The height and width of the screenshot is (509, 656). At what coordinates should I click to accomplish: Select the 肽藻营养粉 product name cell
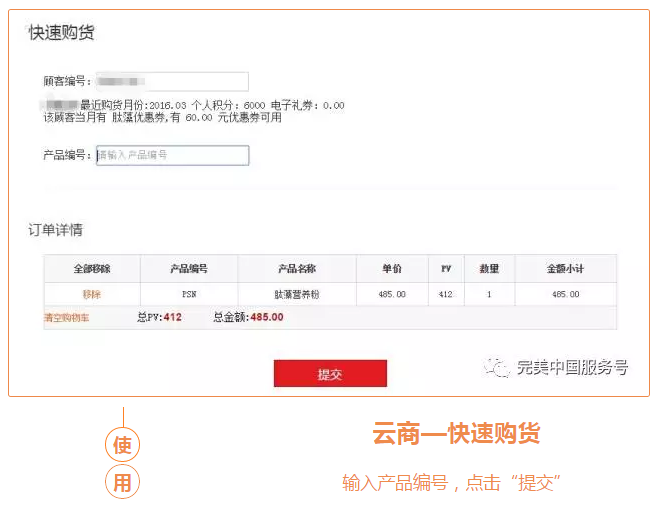pos(297,294)
